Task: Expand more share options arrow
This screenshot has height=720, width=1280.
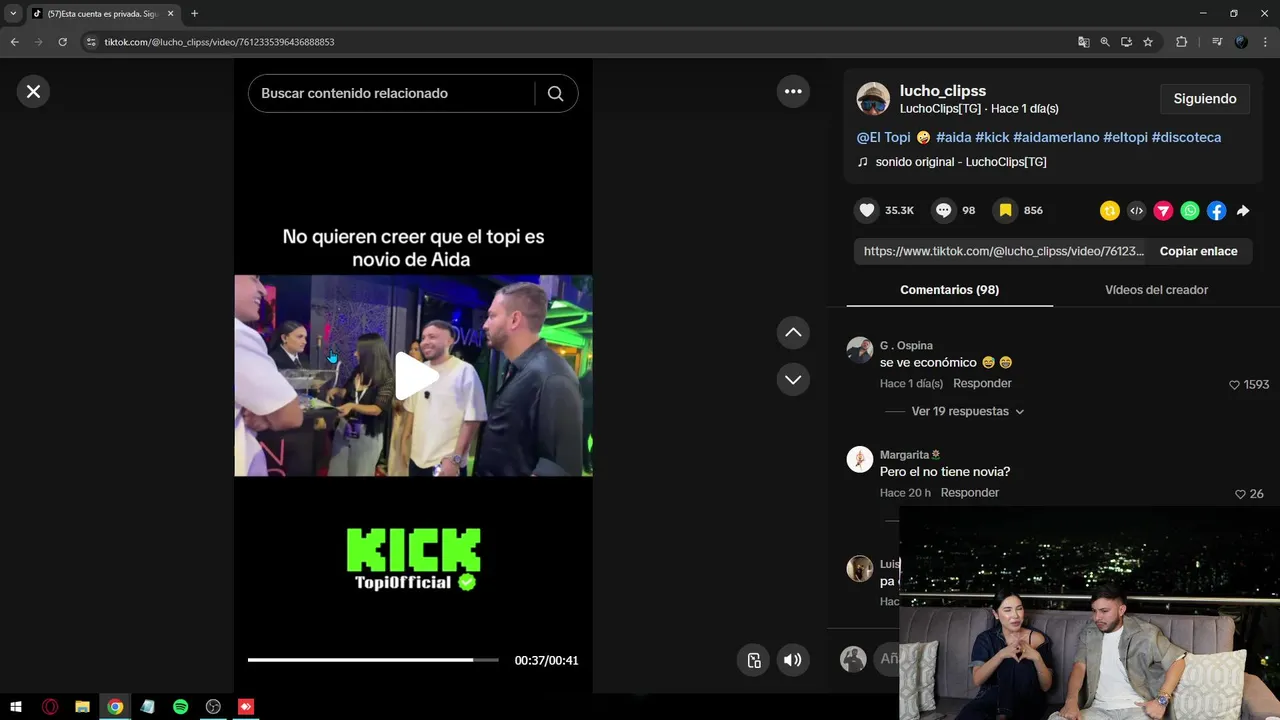Action: click(x=1243, y=210)
